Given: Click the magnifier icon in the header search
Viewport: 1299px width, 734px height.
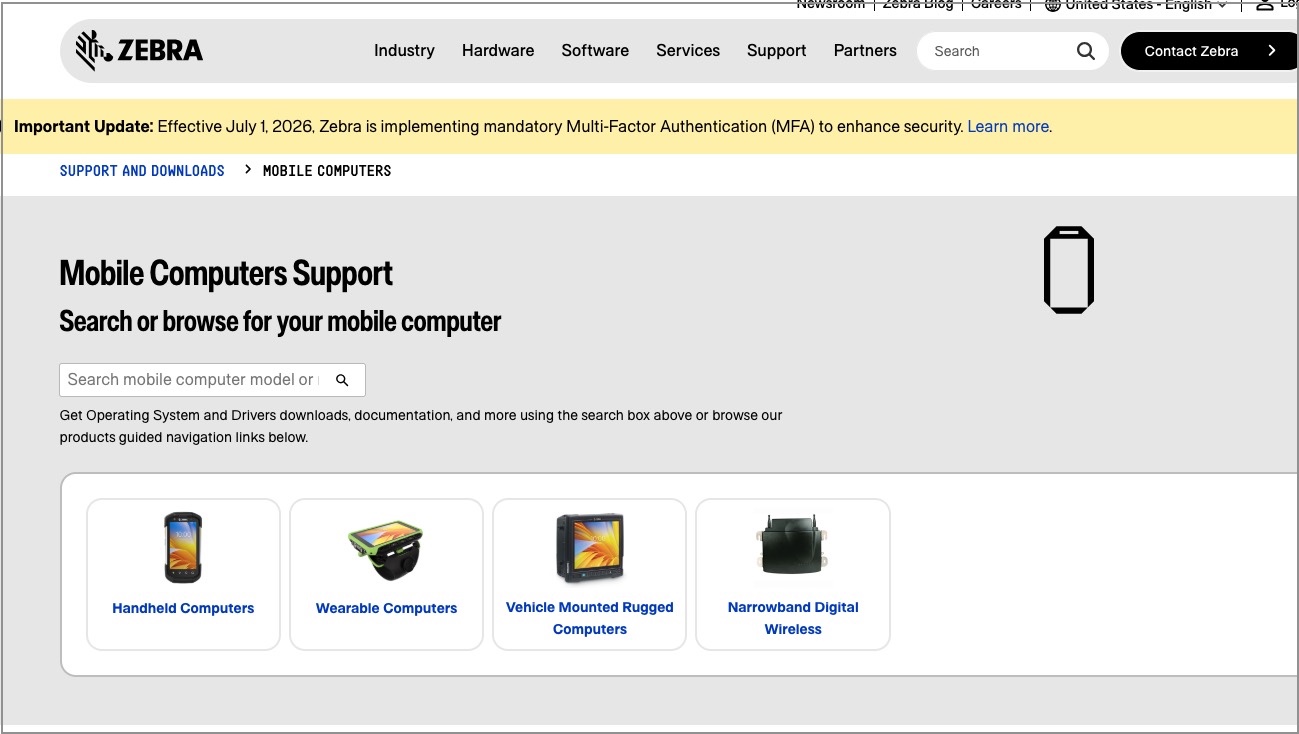Looking at the screenshot, I should pyautogui.click(x=1086, y=51).
